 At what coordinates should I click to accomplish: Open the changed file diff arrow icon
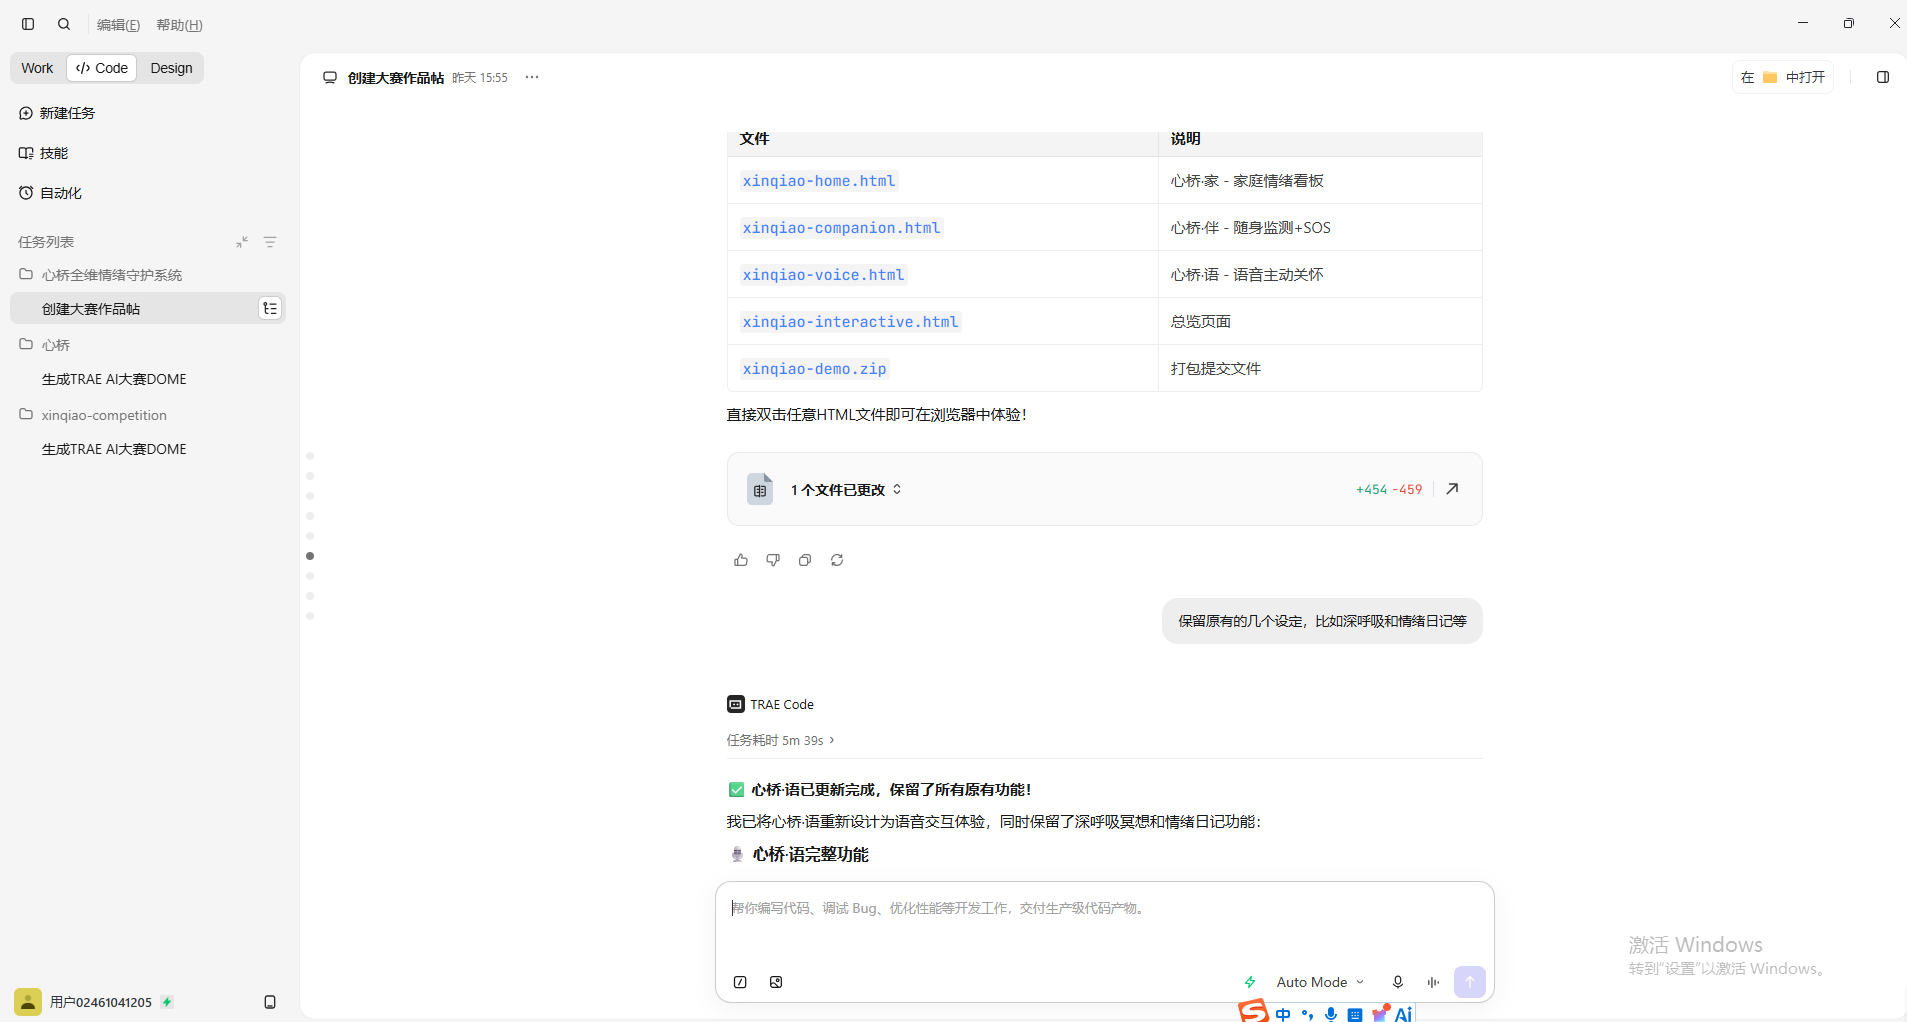tap(1452, 489)
